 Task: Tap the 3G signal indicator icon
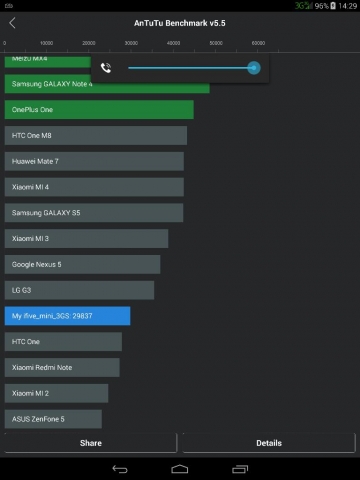click(x=304, y=6)
